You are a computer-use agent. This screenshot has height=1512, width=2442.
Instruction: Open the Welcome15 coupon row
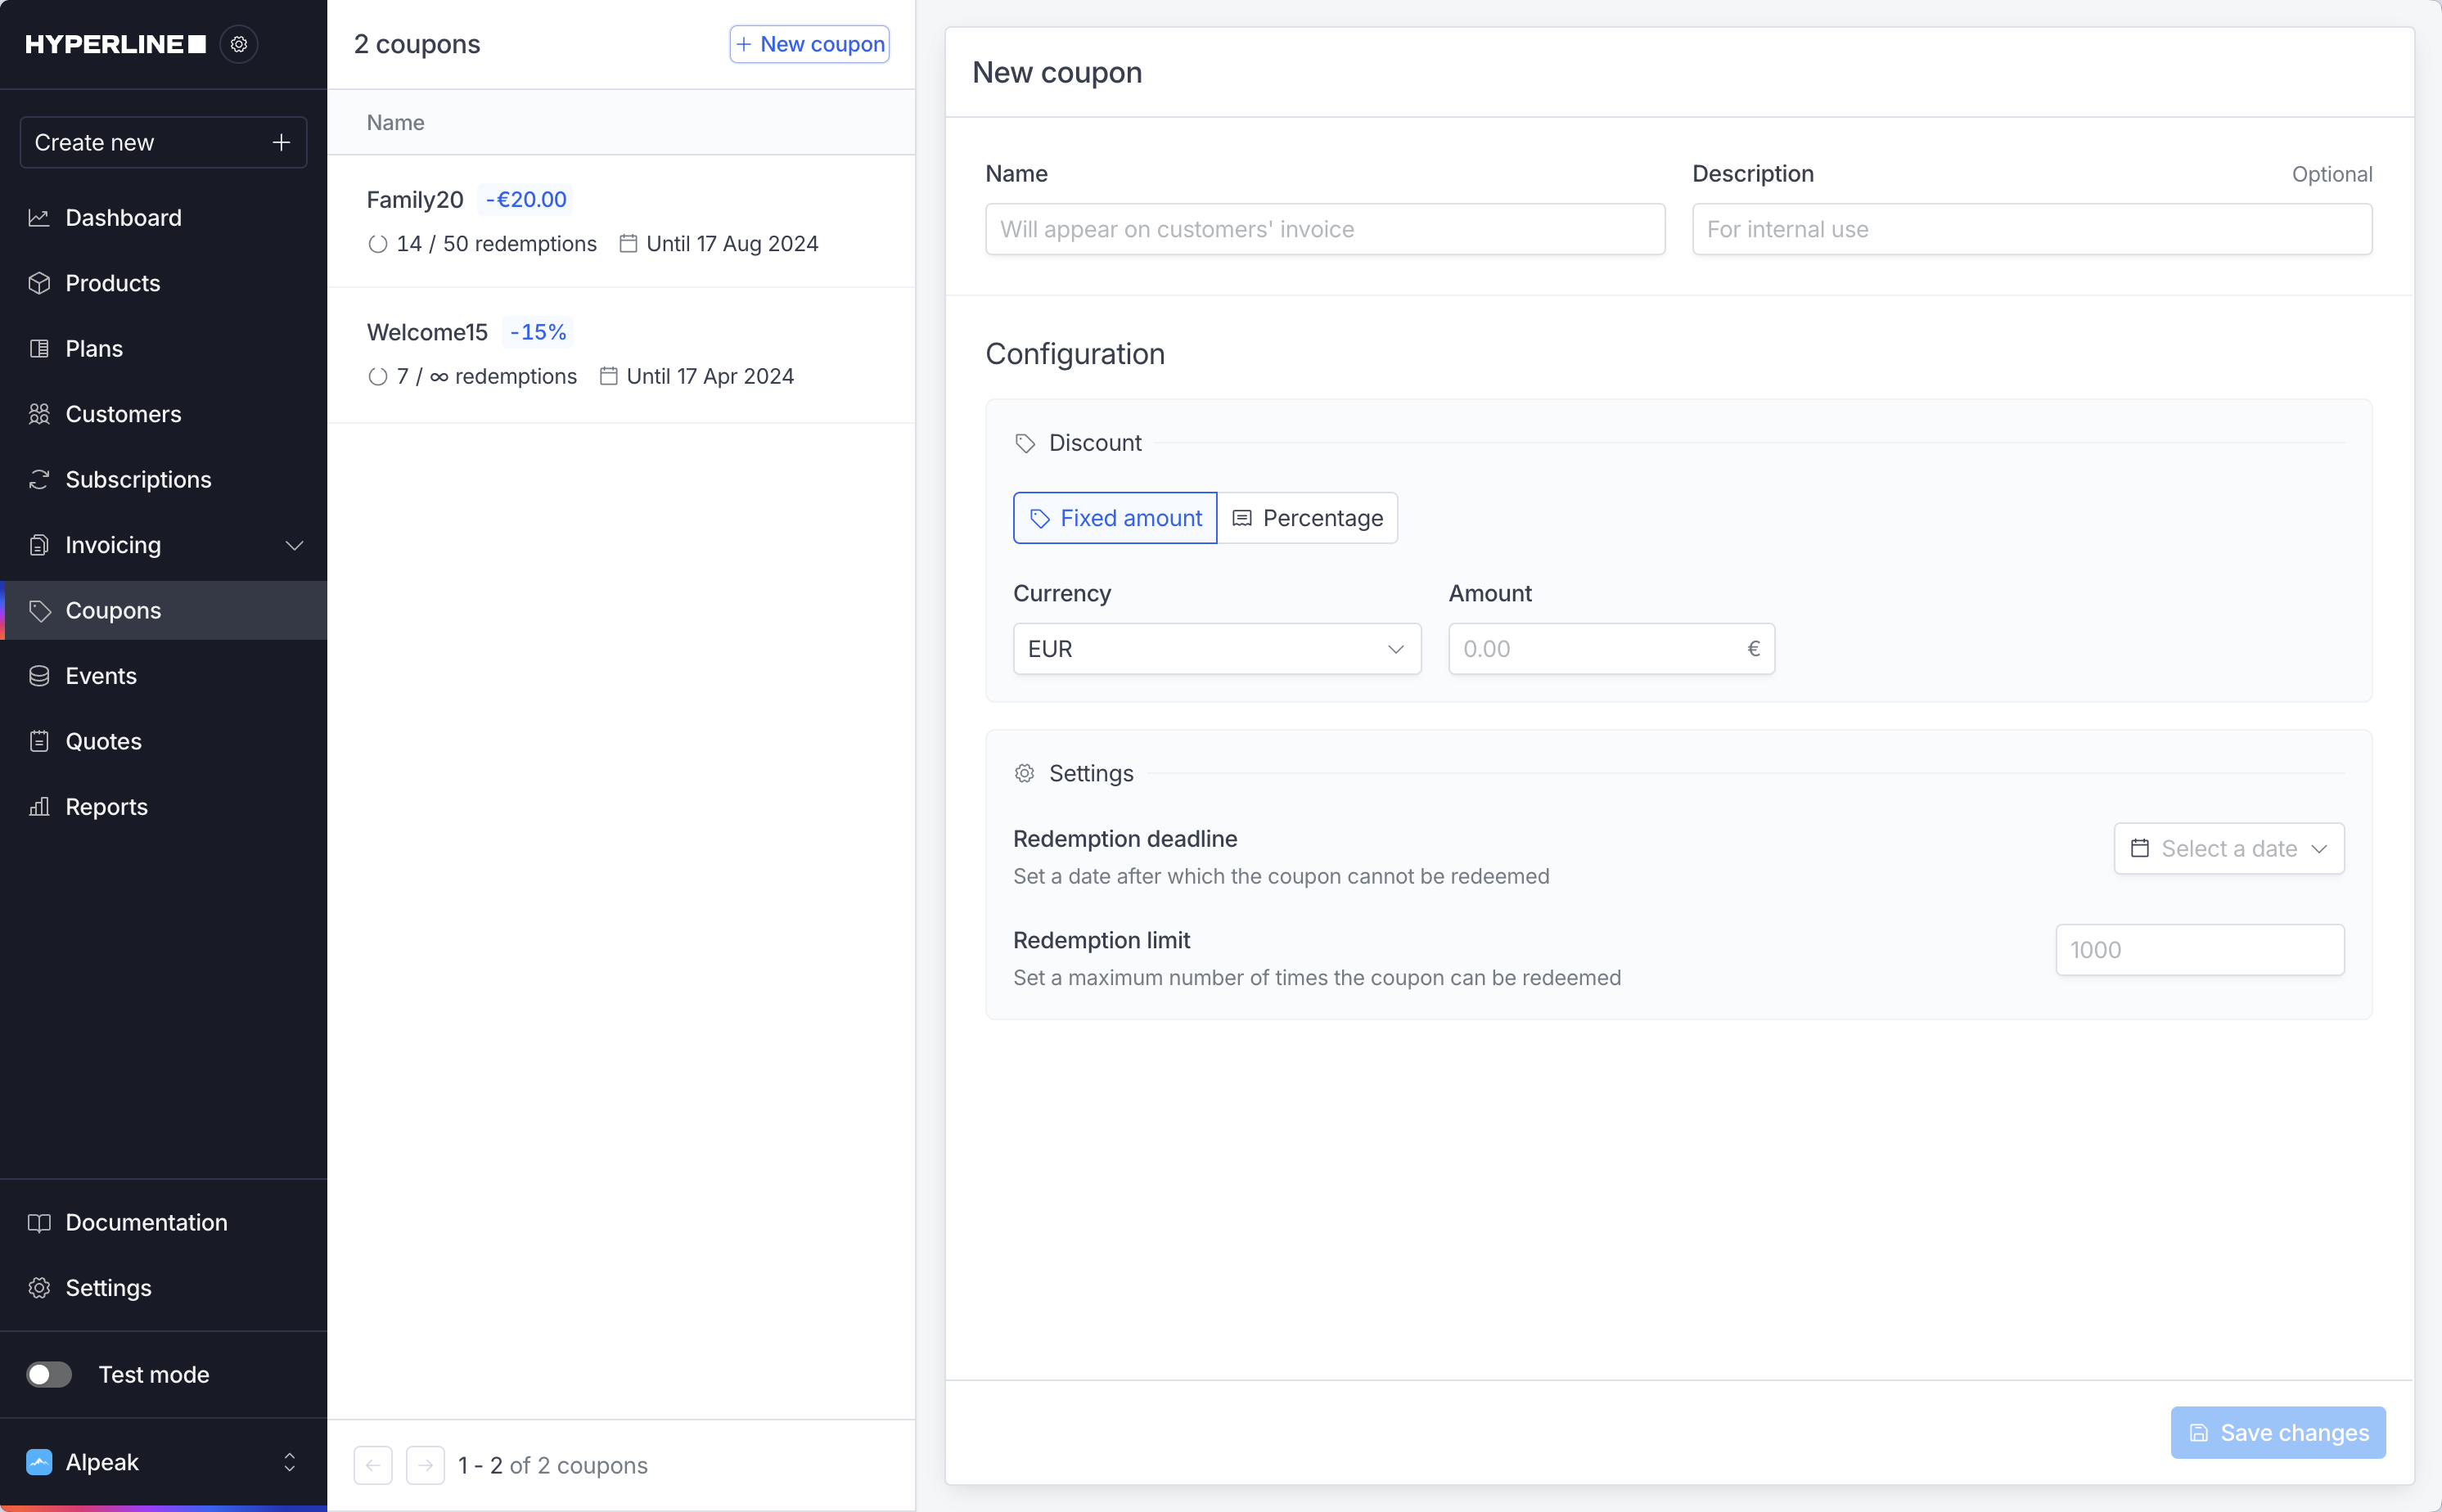pos(621,354)
